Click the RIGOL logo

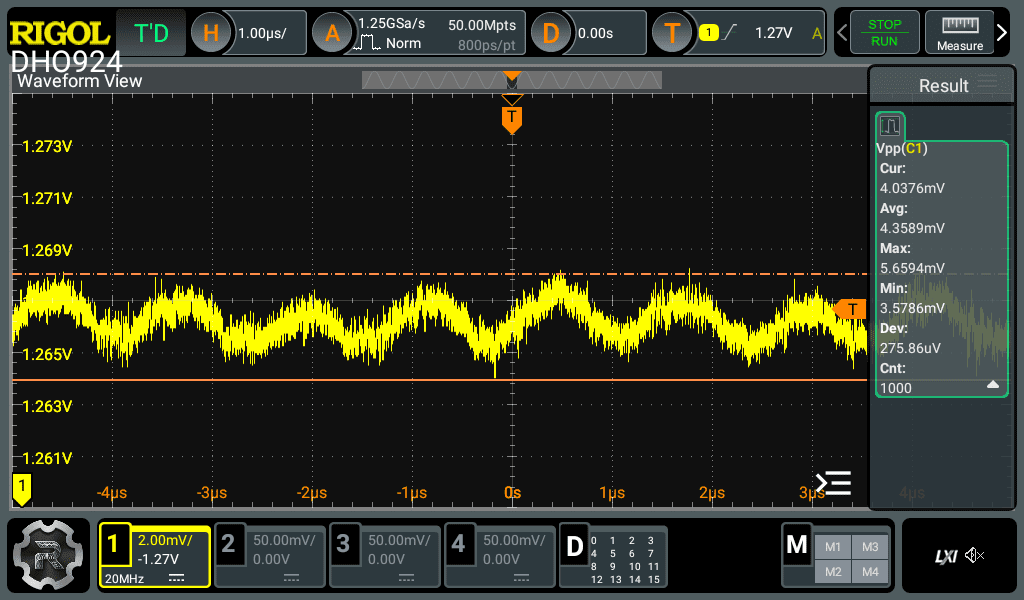[59, 33]
